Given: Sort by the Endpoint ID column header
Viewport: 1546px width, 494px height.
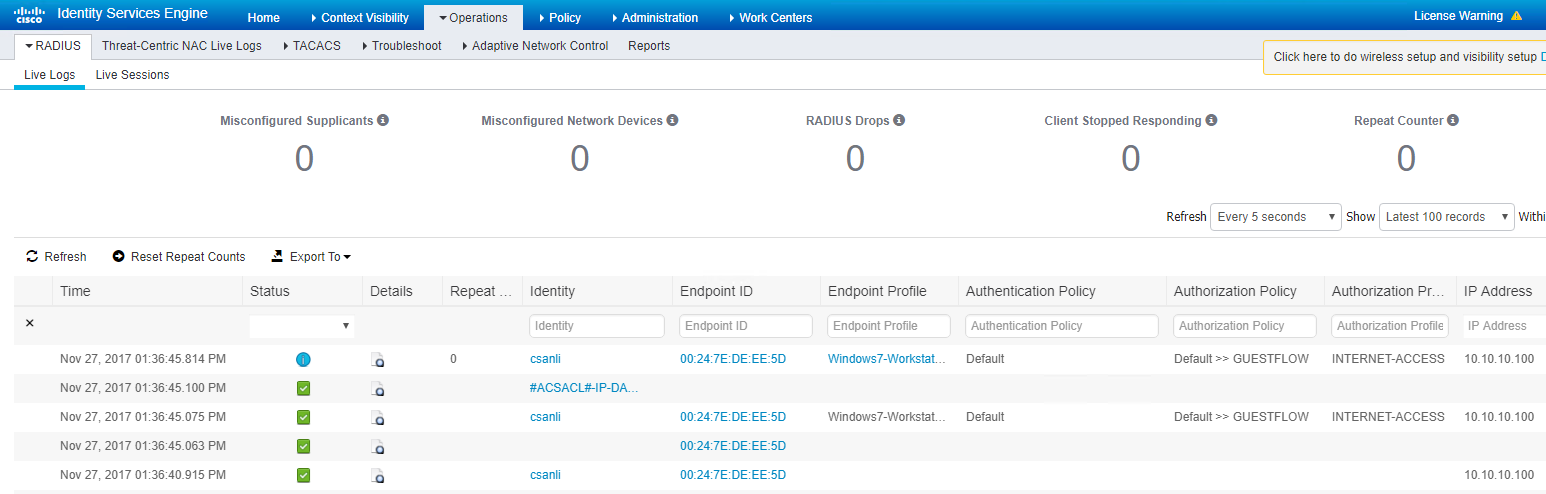Looking at the screenshot, I should tap(716, 291).
